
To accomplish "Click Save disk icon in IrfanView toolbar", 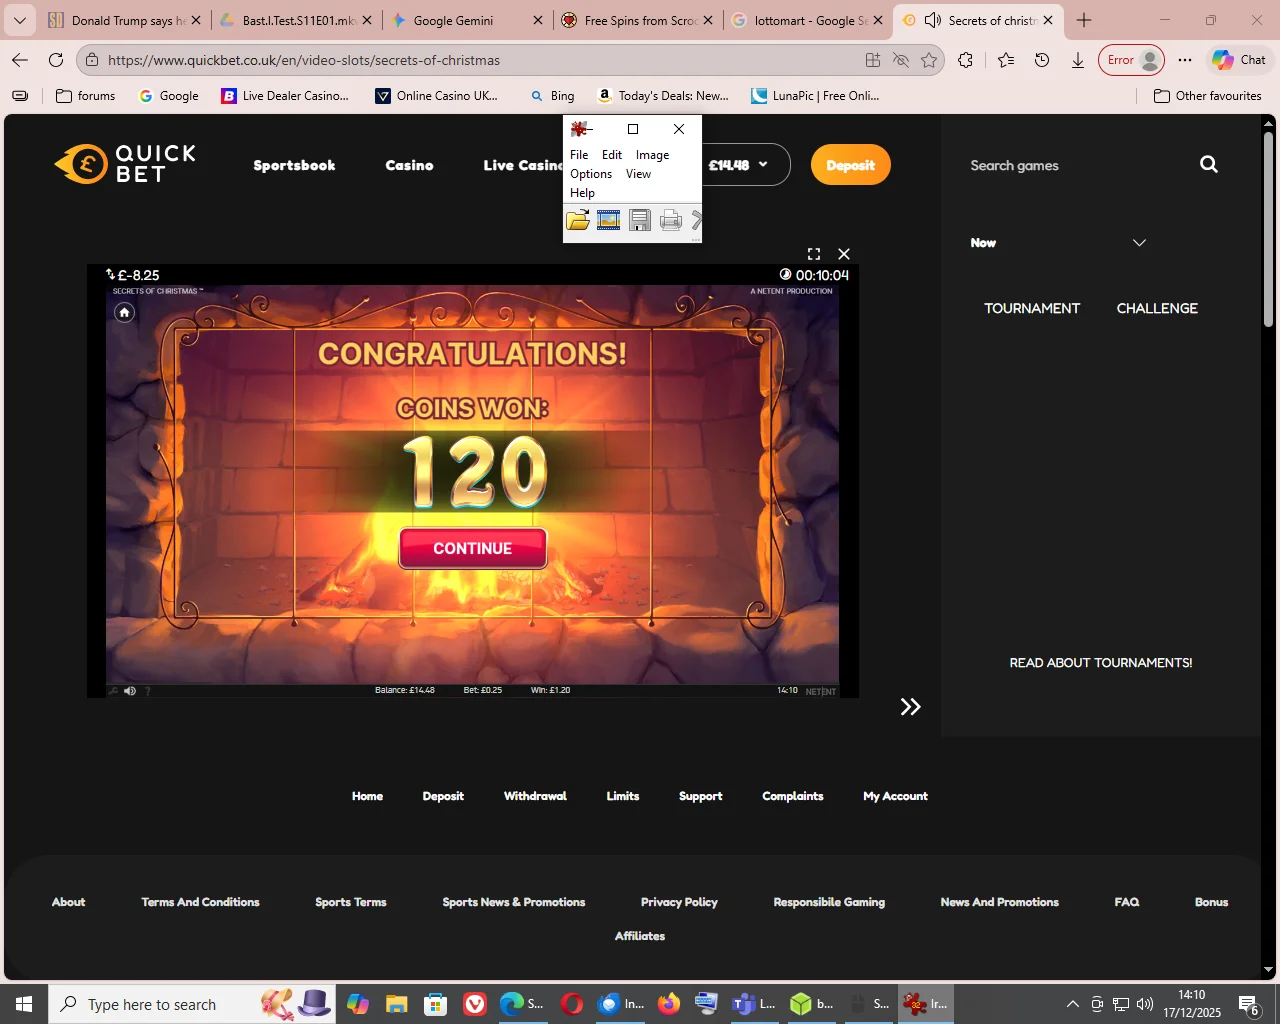I will [640, 221].
